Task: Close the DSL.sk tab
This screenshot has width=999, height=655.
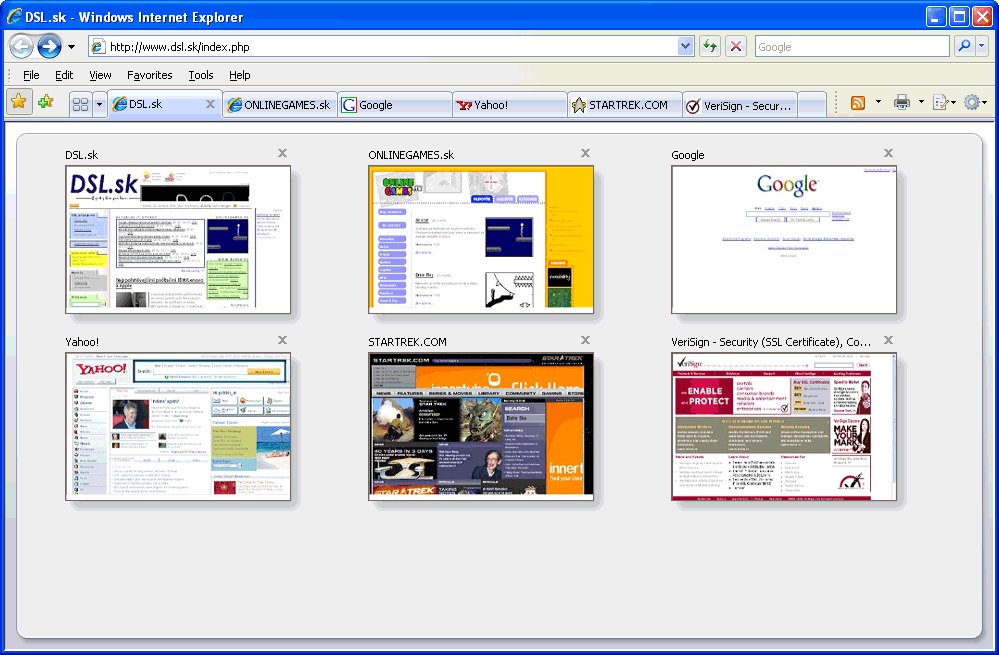Action: (210, 104)
